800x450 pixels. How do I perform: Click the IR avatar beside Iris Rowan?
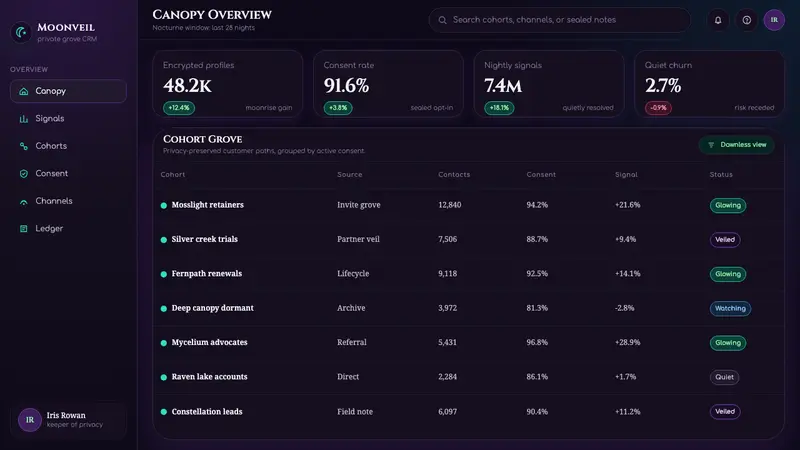30,420
